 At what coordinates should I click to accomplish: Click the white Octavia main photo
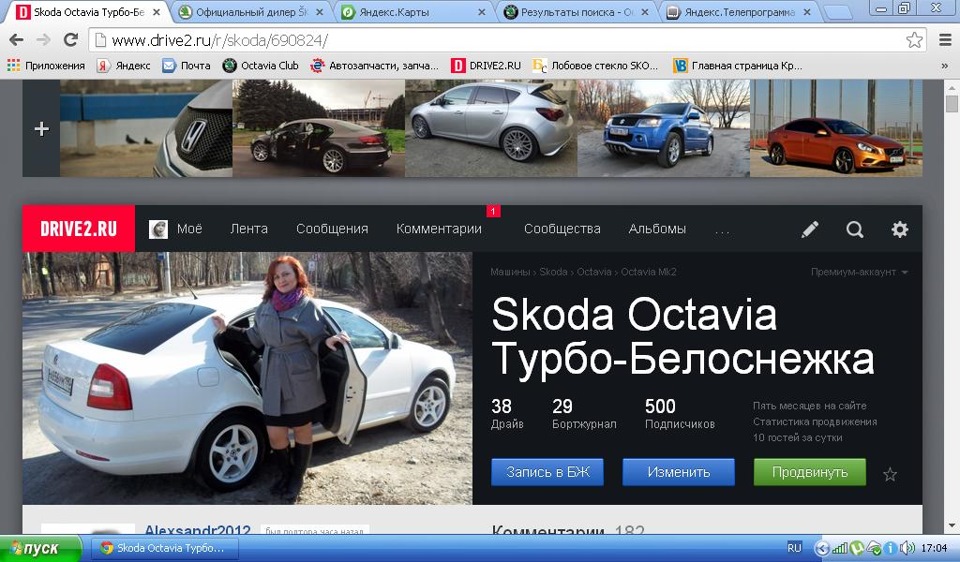(247, 378)
